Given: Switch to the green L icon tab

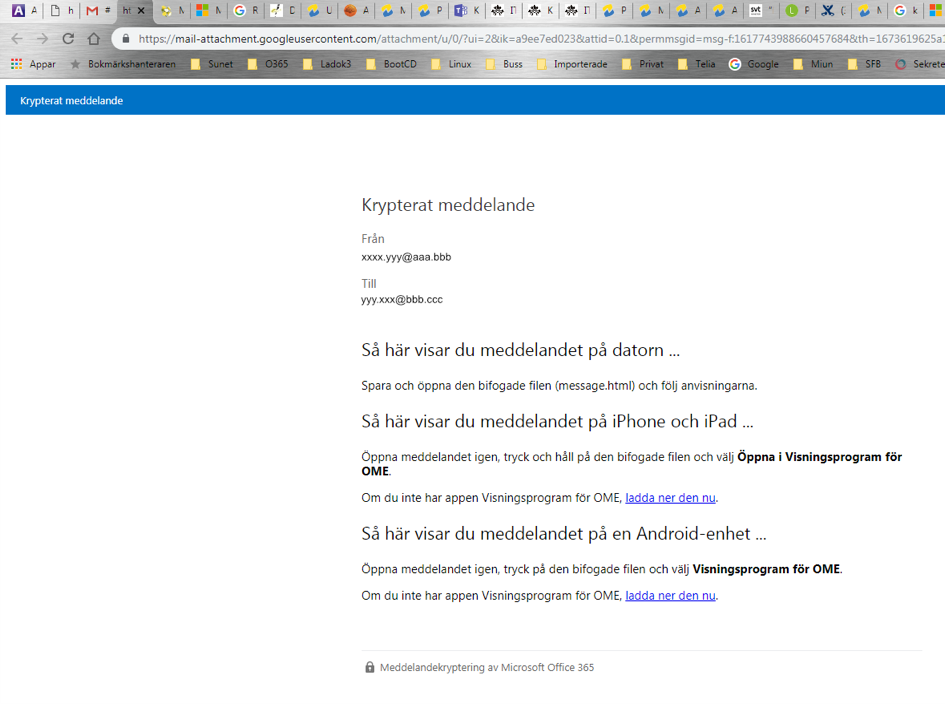Looking at the screenshot, I should coord(798,10).
